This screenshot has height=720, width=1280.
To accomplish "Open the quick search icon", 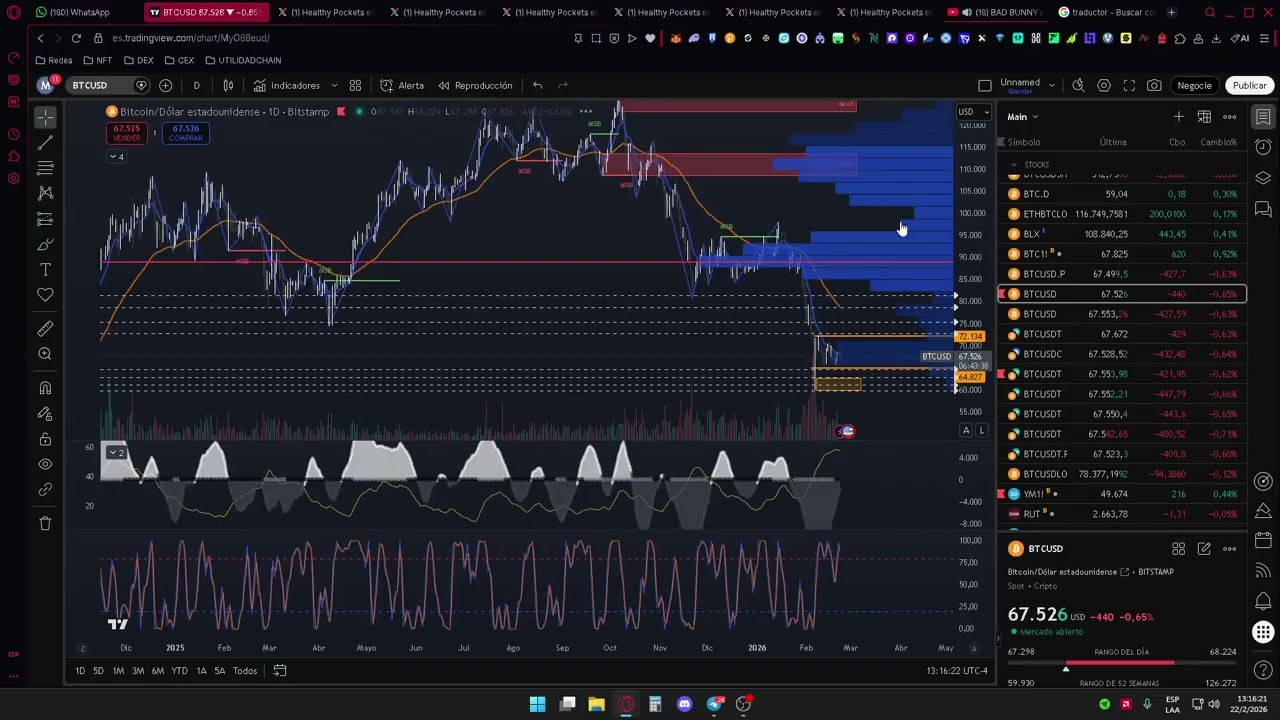I will pyautogui.click(x=1078, y=85).
